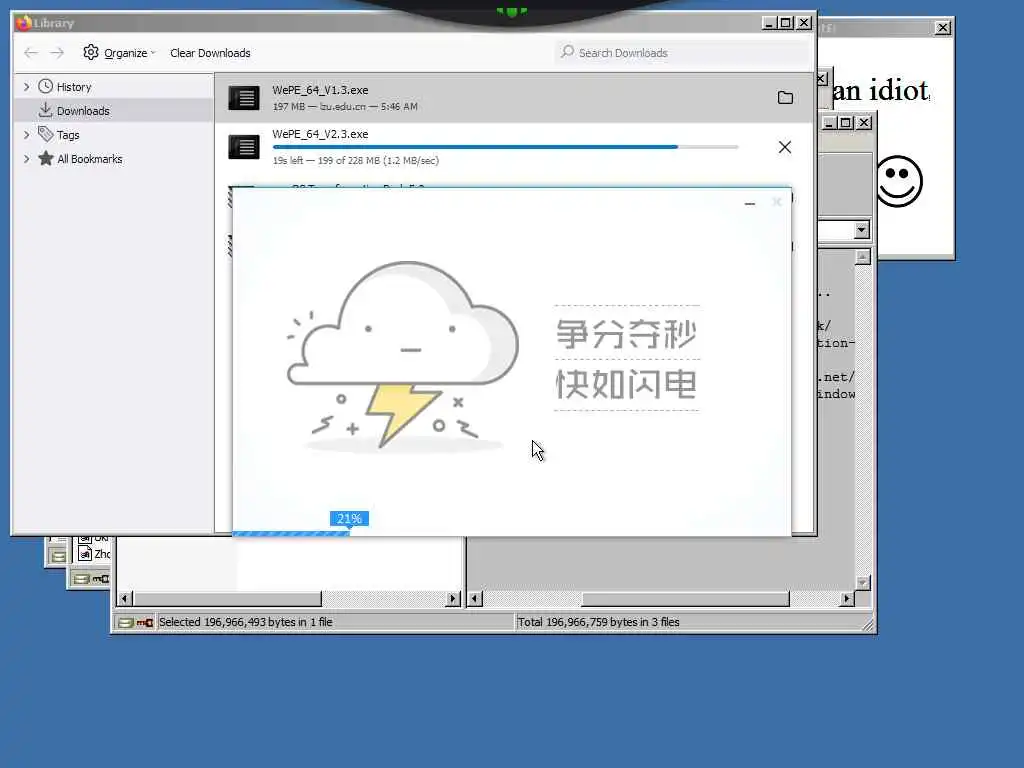Minimize the Library window
The height and width of the screenshot is (768, 1024).
click(x=769, y=23)
